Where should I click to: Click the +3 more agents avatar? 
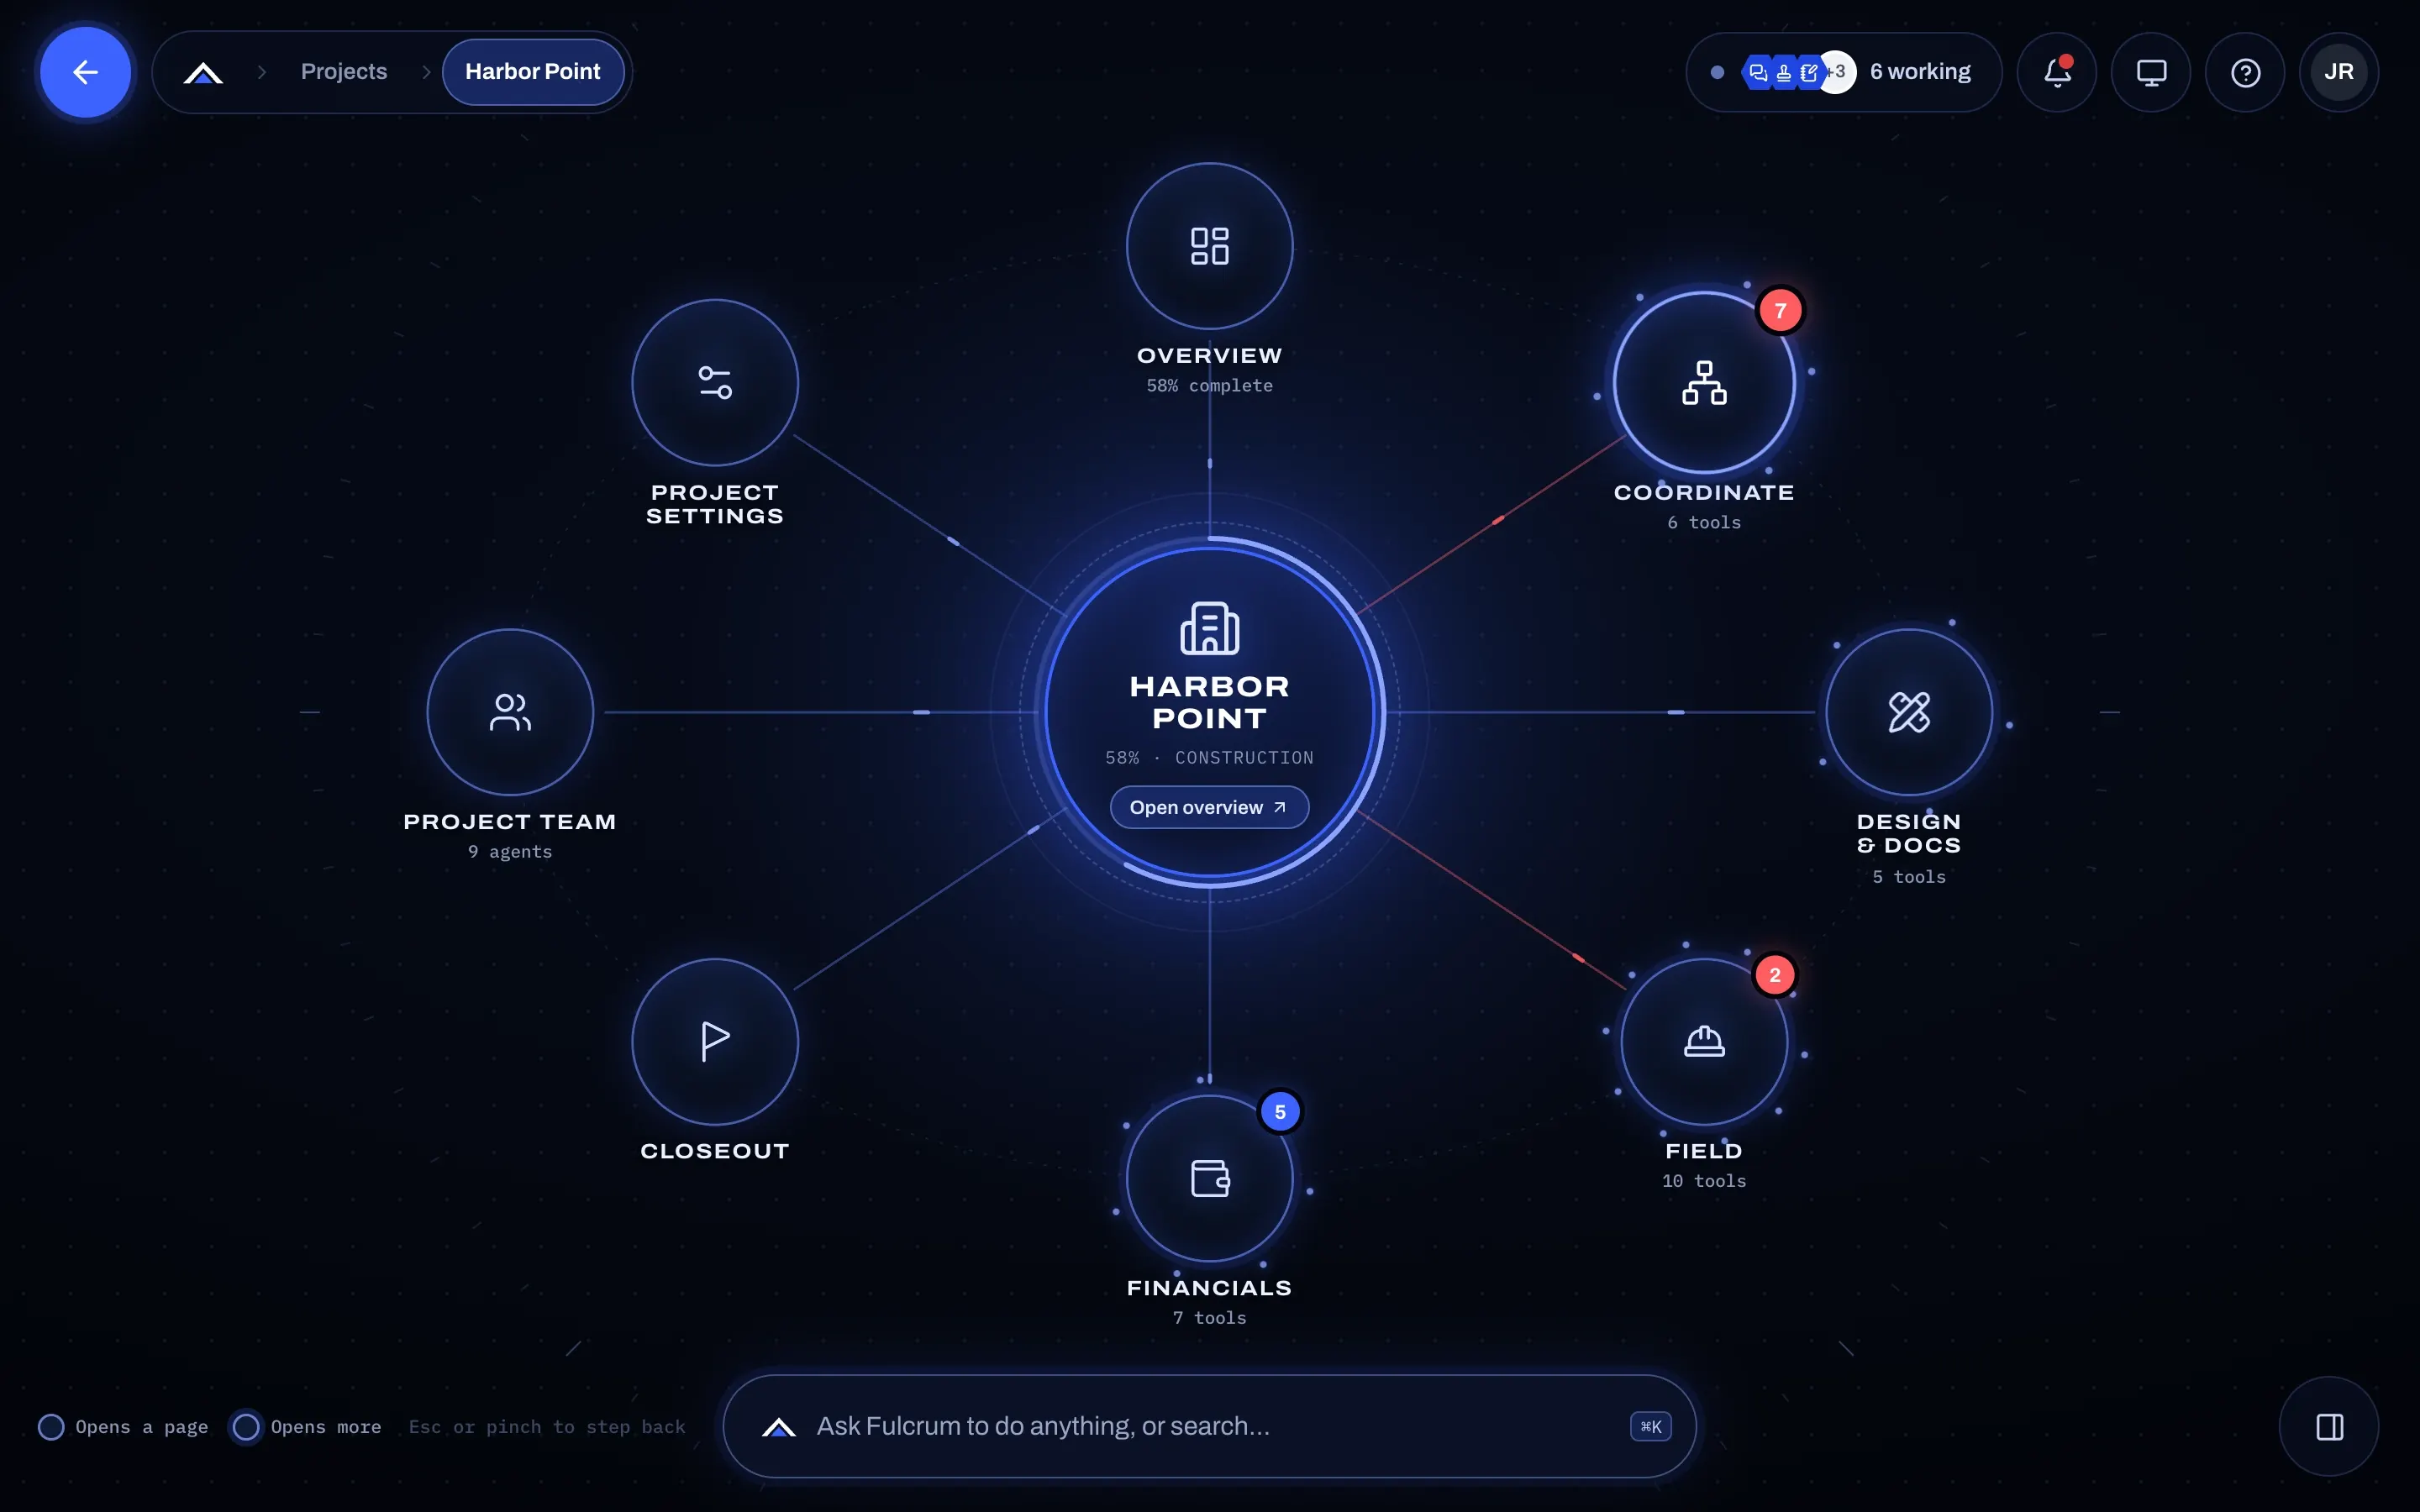1837,72
